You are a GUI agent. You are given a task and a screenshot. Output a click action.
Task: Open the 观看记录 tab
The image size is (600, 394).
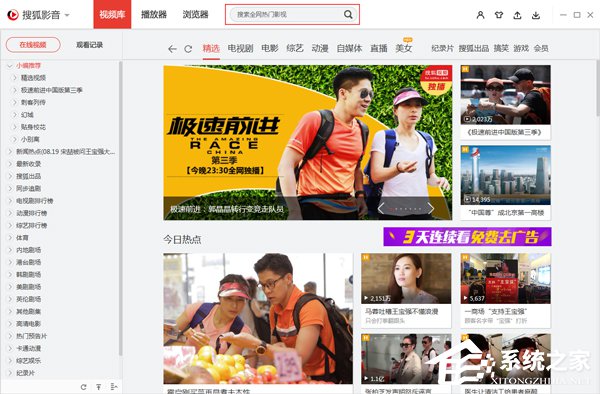[90, 45]
